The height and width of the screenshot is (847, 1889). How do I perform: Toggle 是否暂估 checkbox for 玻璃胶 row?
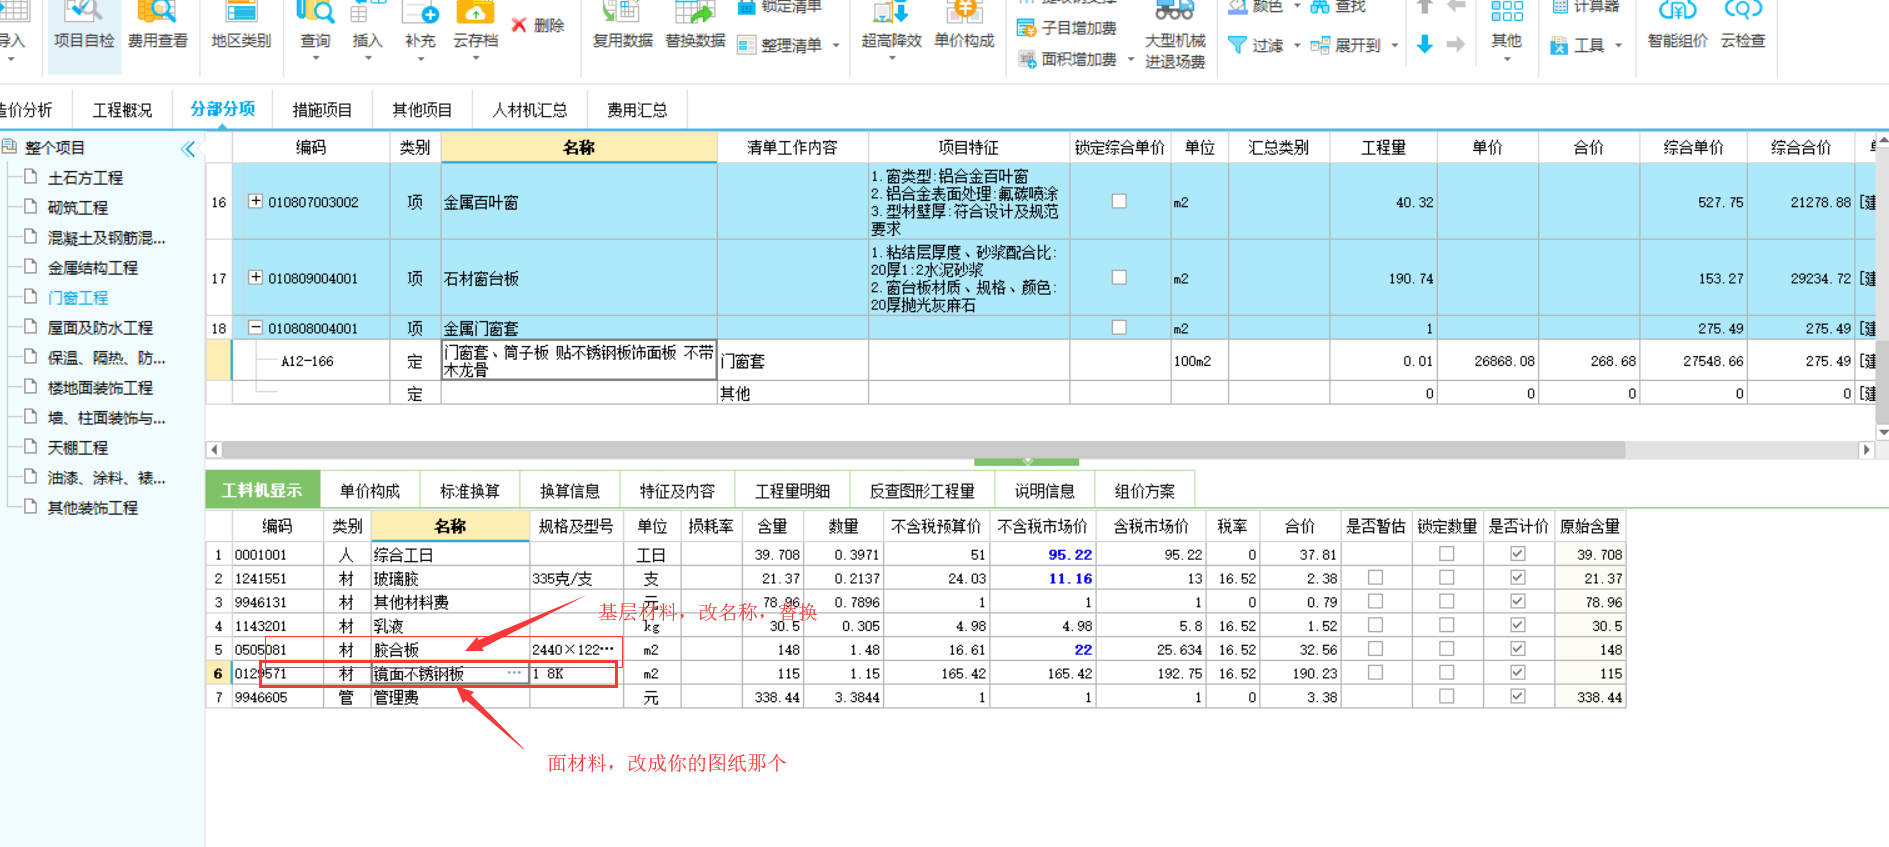click(1375, 577)
